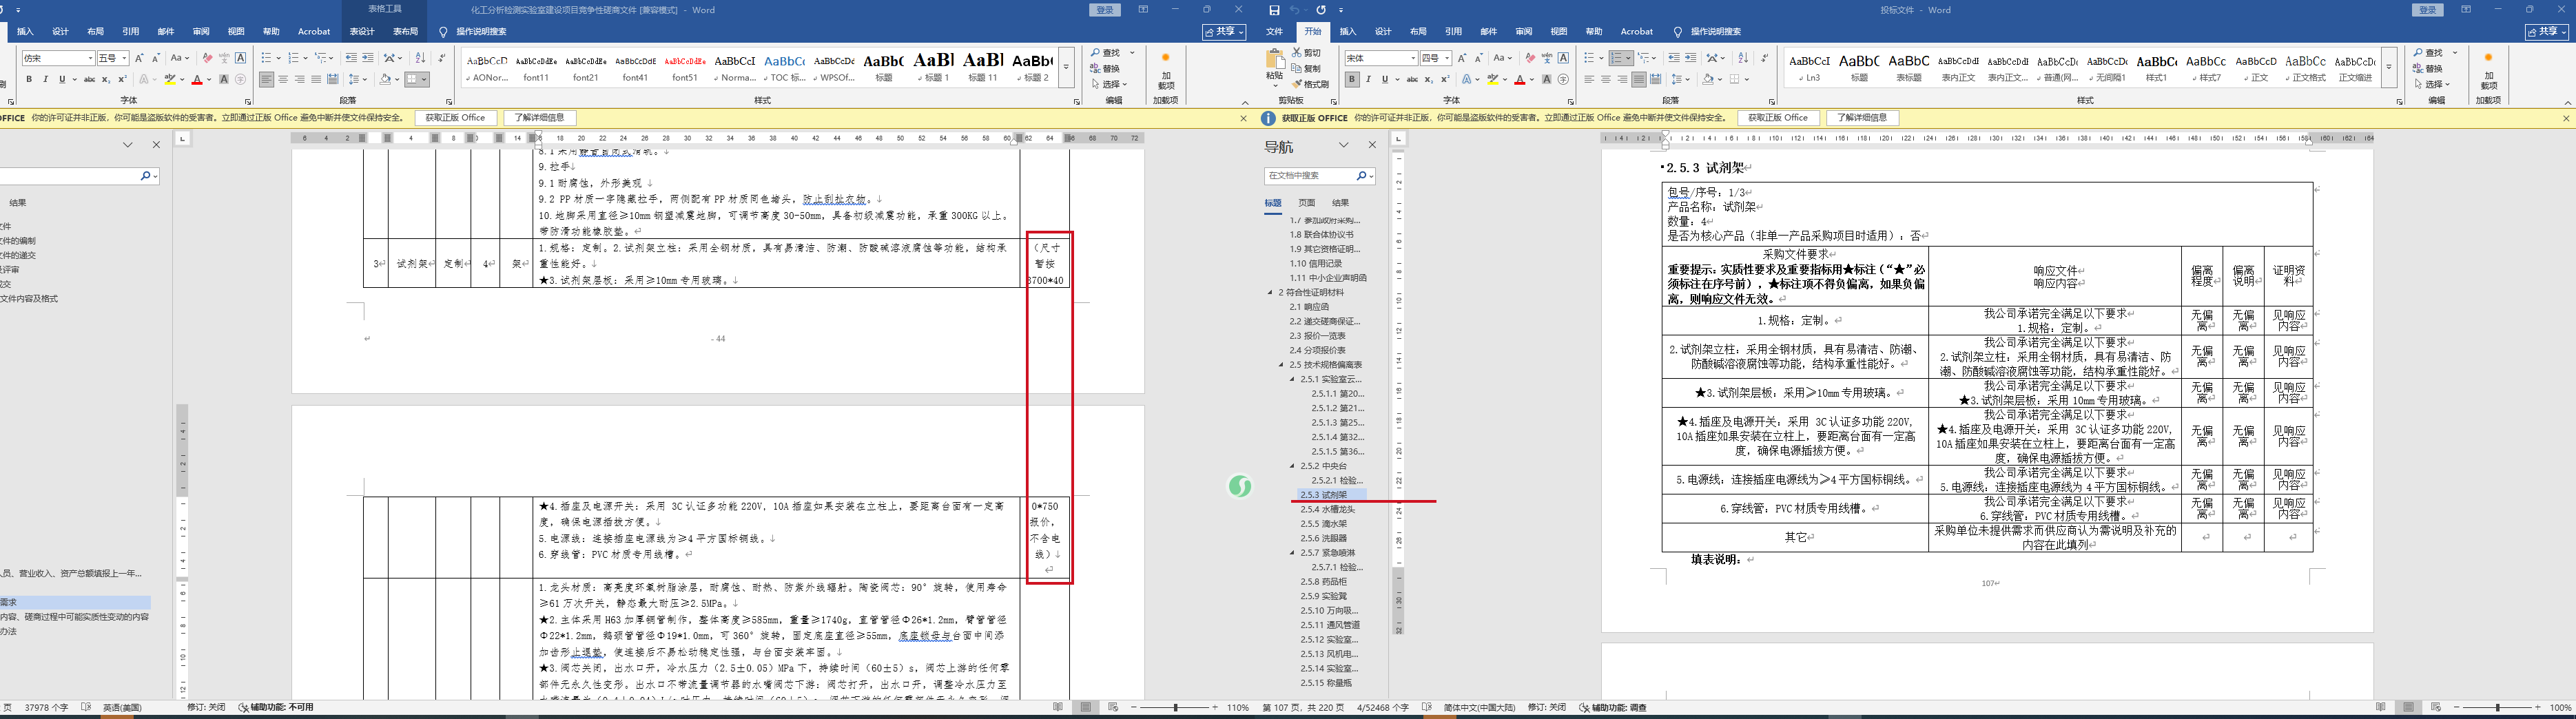Decrease indent in 投标文件 window
The height and width of the screenshot is (719, 2576).
(1674, 58)
